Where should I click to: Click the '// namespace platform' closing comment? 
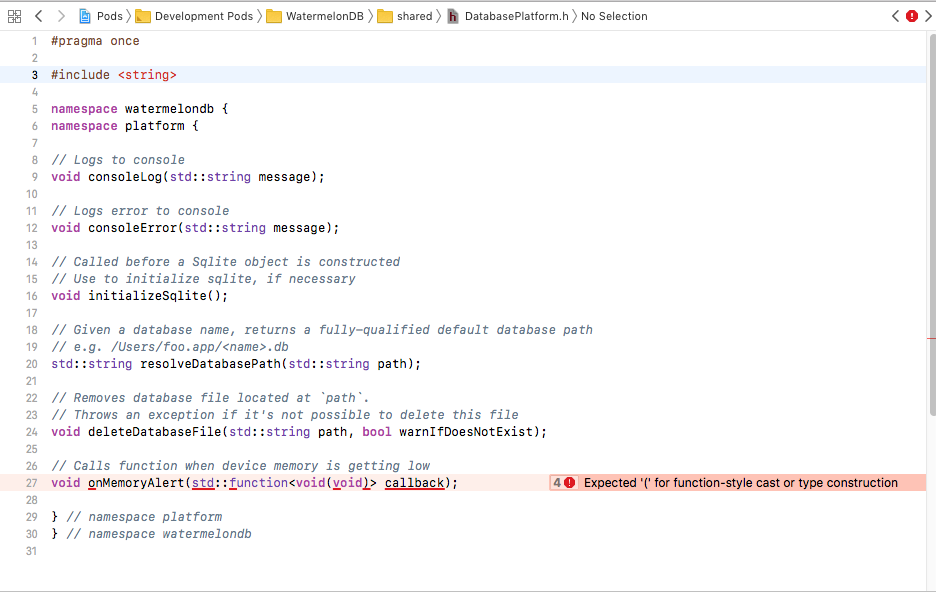click(144, 517)
